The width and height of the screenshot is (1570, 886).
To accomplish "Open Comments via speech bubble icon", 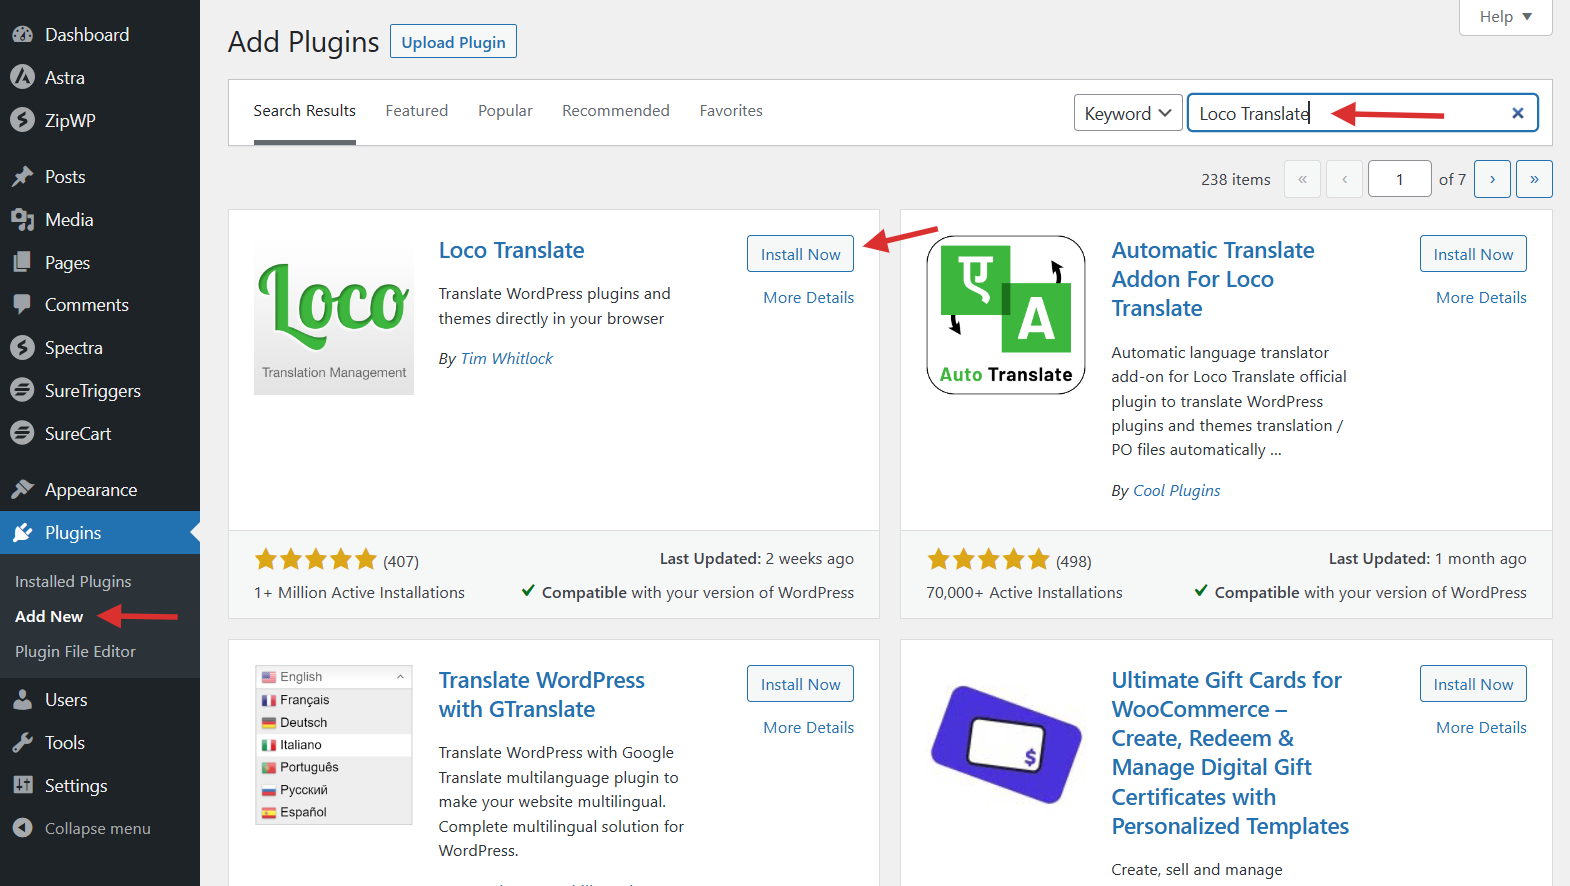I will tap(22, 305).
